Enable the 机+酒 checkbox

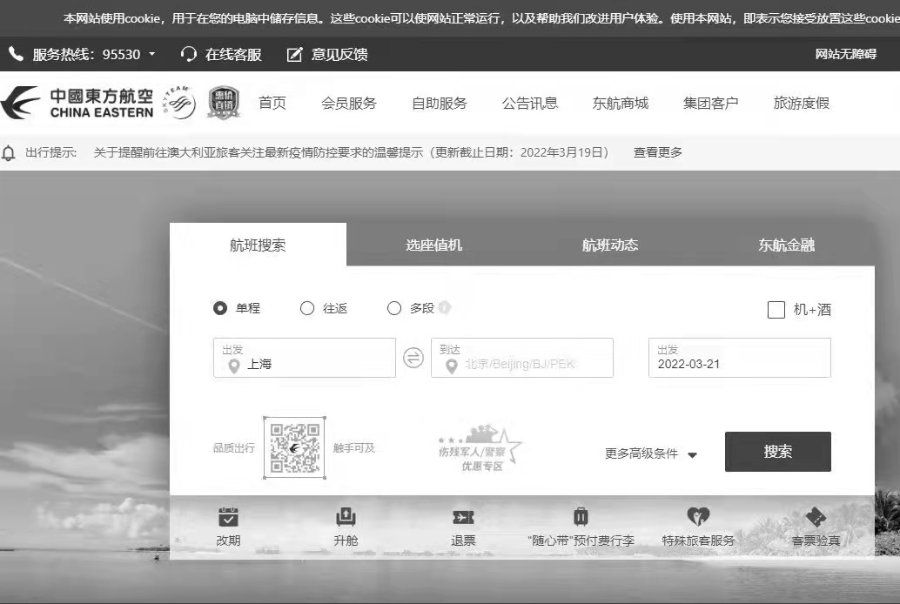776,310
